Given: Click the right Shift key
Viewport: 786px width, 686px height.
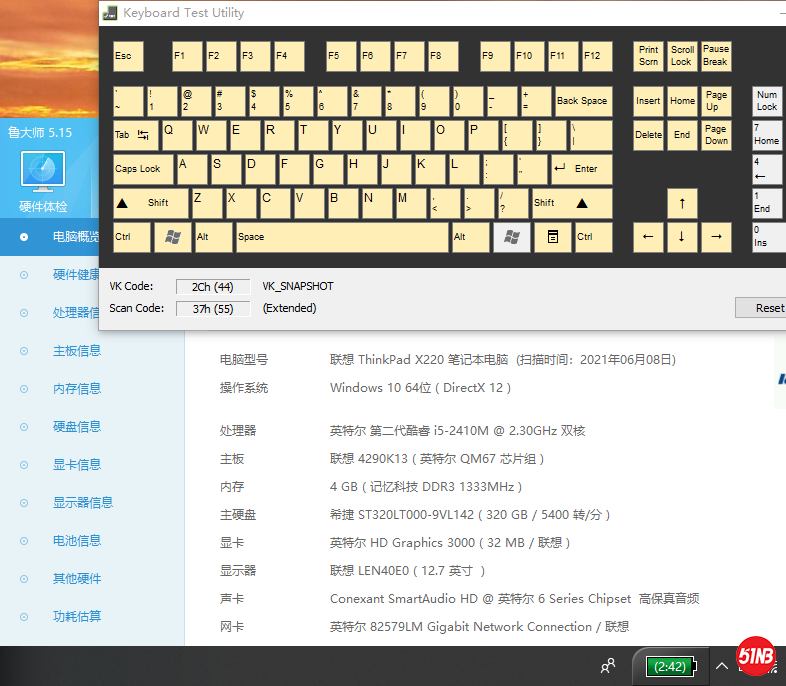Looking at the screenshot, I should [x=572, y=203].
